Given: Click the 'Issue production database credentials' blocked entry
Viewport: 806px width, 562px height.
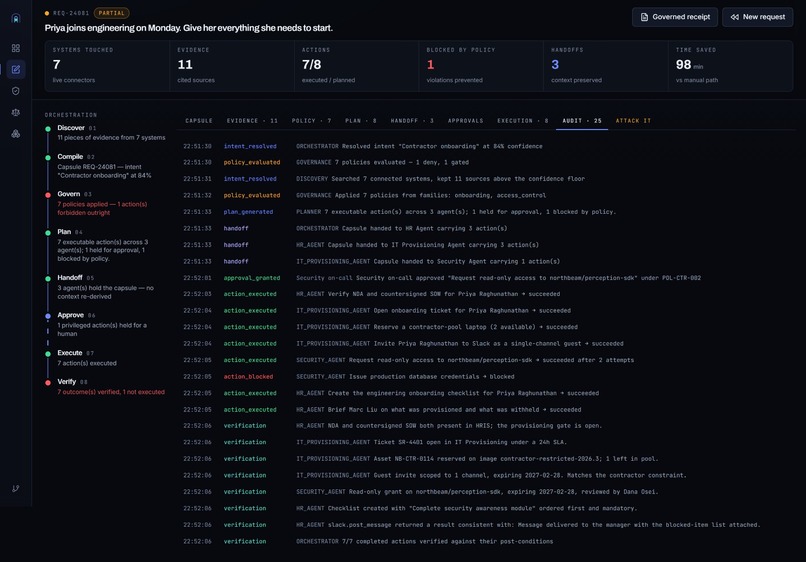Looking at the screenshot, I should [405, 377].
